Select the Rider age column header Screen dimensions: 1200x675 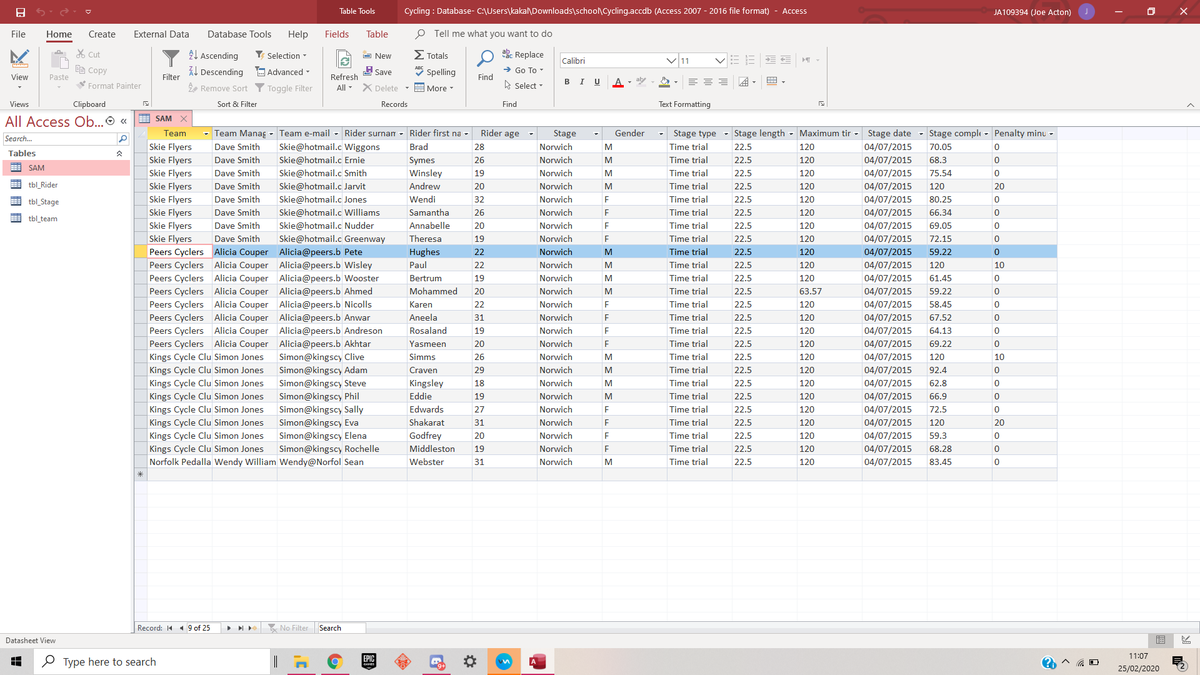[x=506, y=133]
